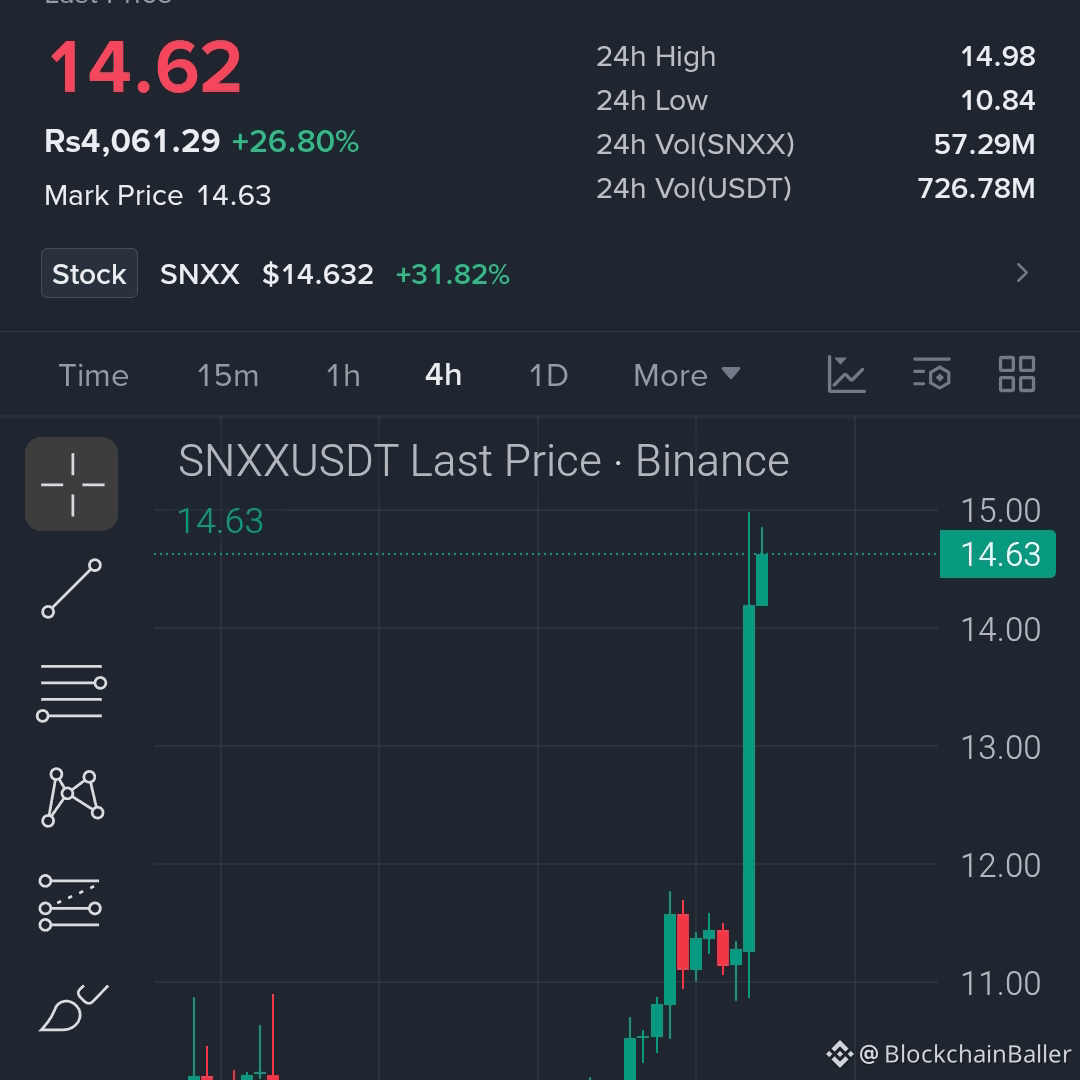Click the latest green candle near 14.63
The width and height of the screenshot is (1080, 1080).
coord(762,580)
